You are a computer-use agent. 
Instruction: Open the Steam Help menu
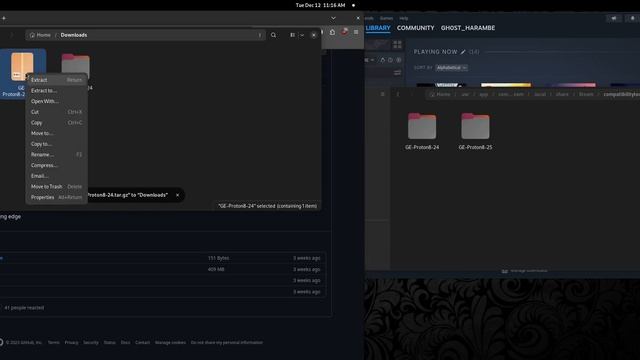404,18
